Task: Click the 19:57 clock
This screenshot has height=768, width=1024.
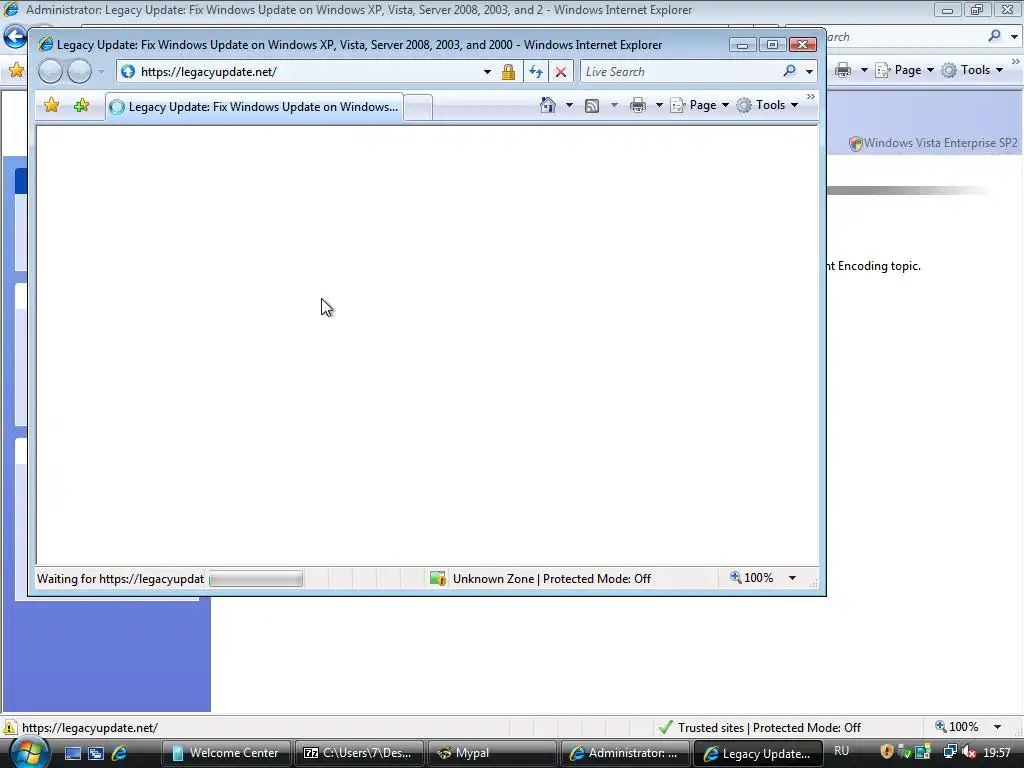Action: 997,753
